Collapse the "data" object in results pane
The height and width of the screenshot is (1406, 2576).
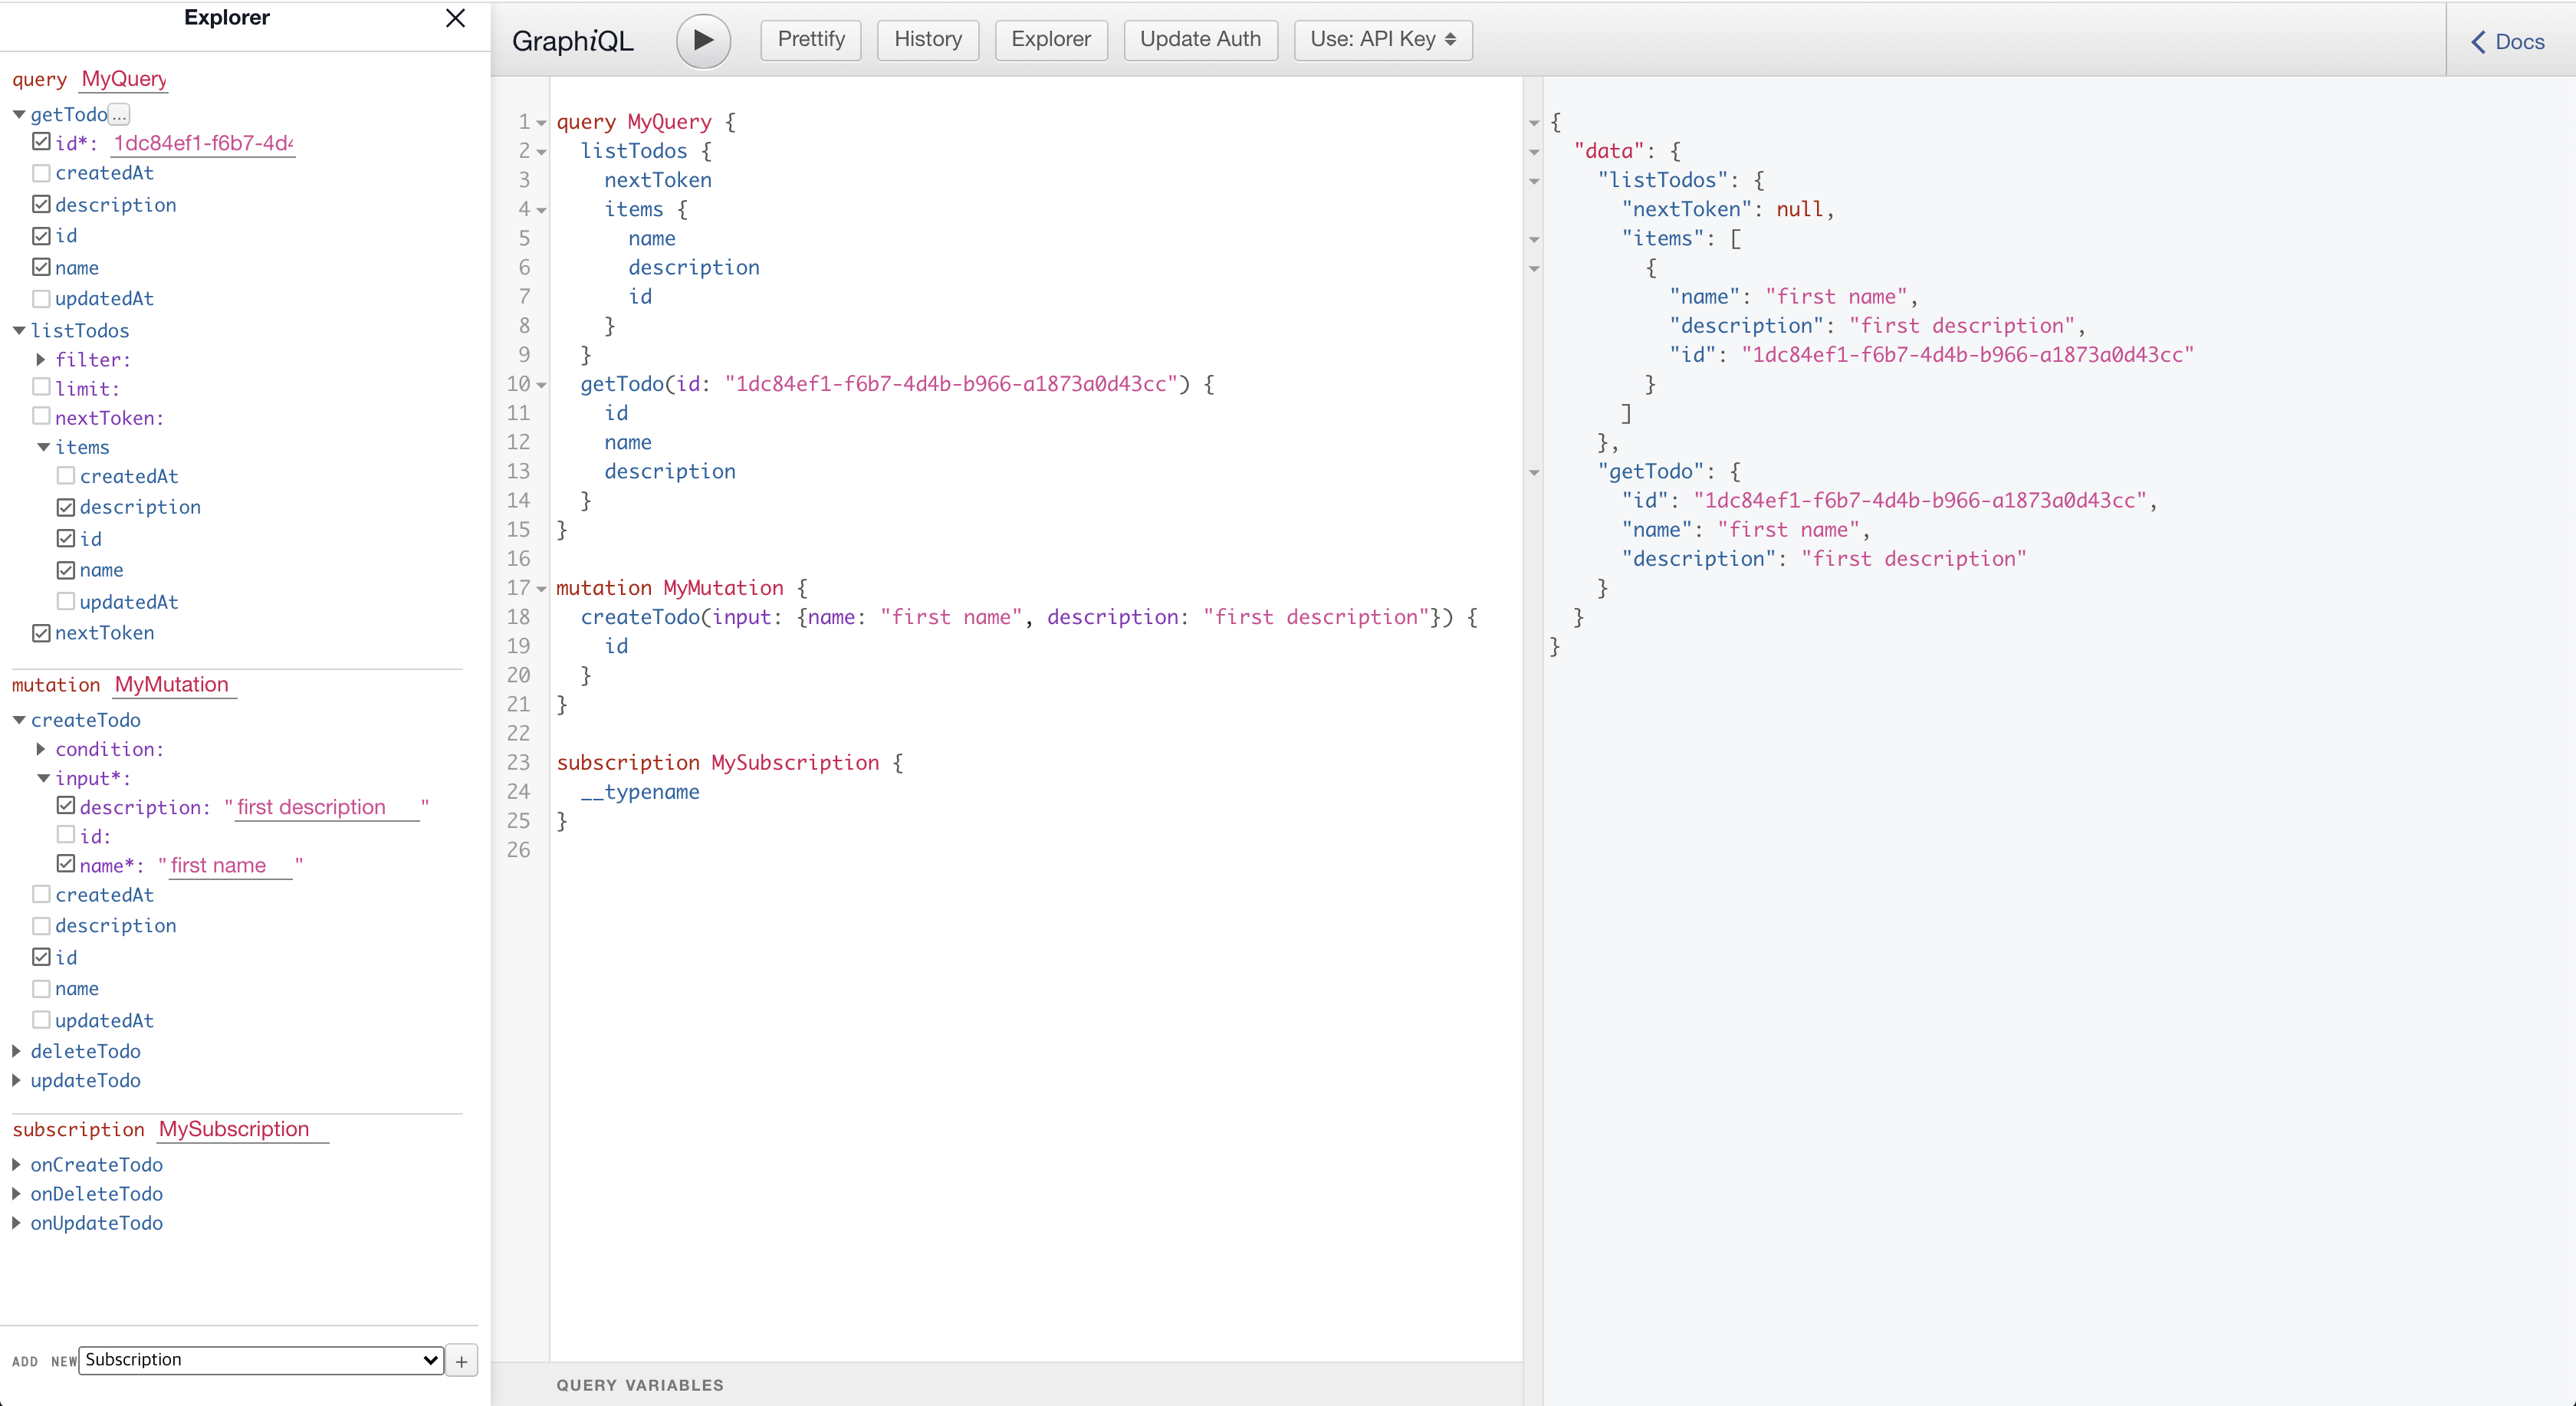(1534, 152)
